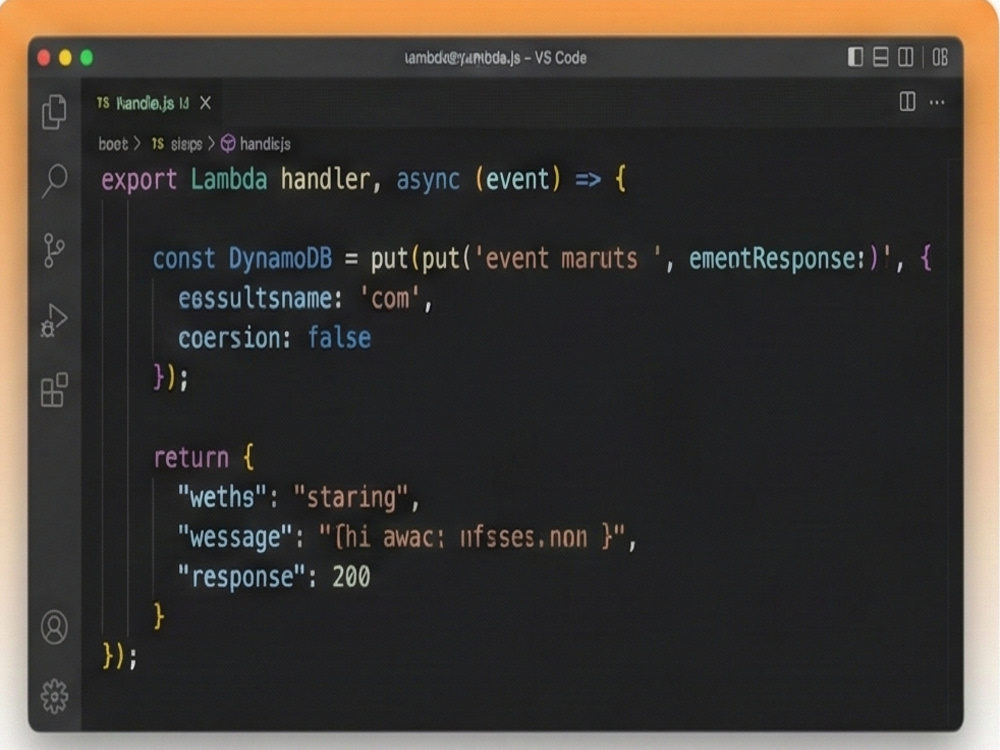This screenshot has width=1000, height=750.
Task: Toggle the green traffic light fullscreen control
Action: 85,58
